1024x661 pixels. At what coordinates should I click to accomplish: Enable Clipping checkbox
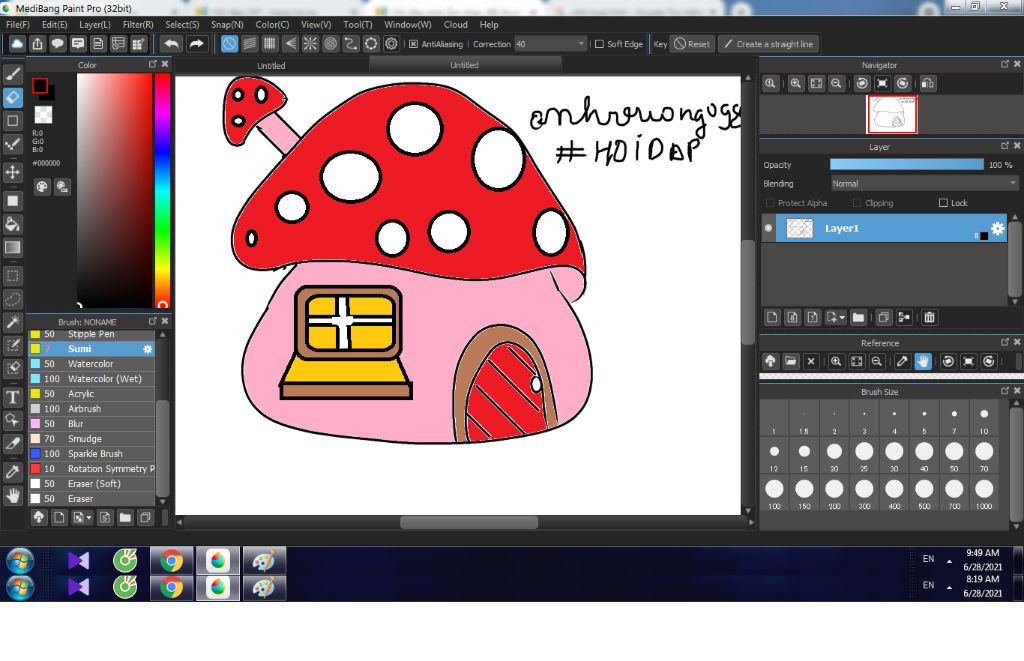tap(857, 203)
